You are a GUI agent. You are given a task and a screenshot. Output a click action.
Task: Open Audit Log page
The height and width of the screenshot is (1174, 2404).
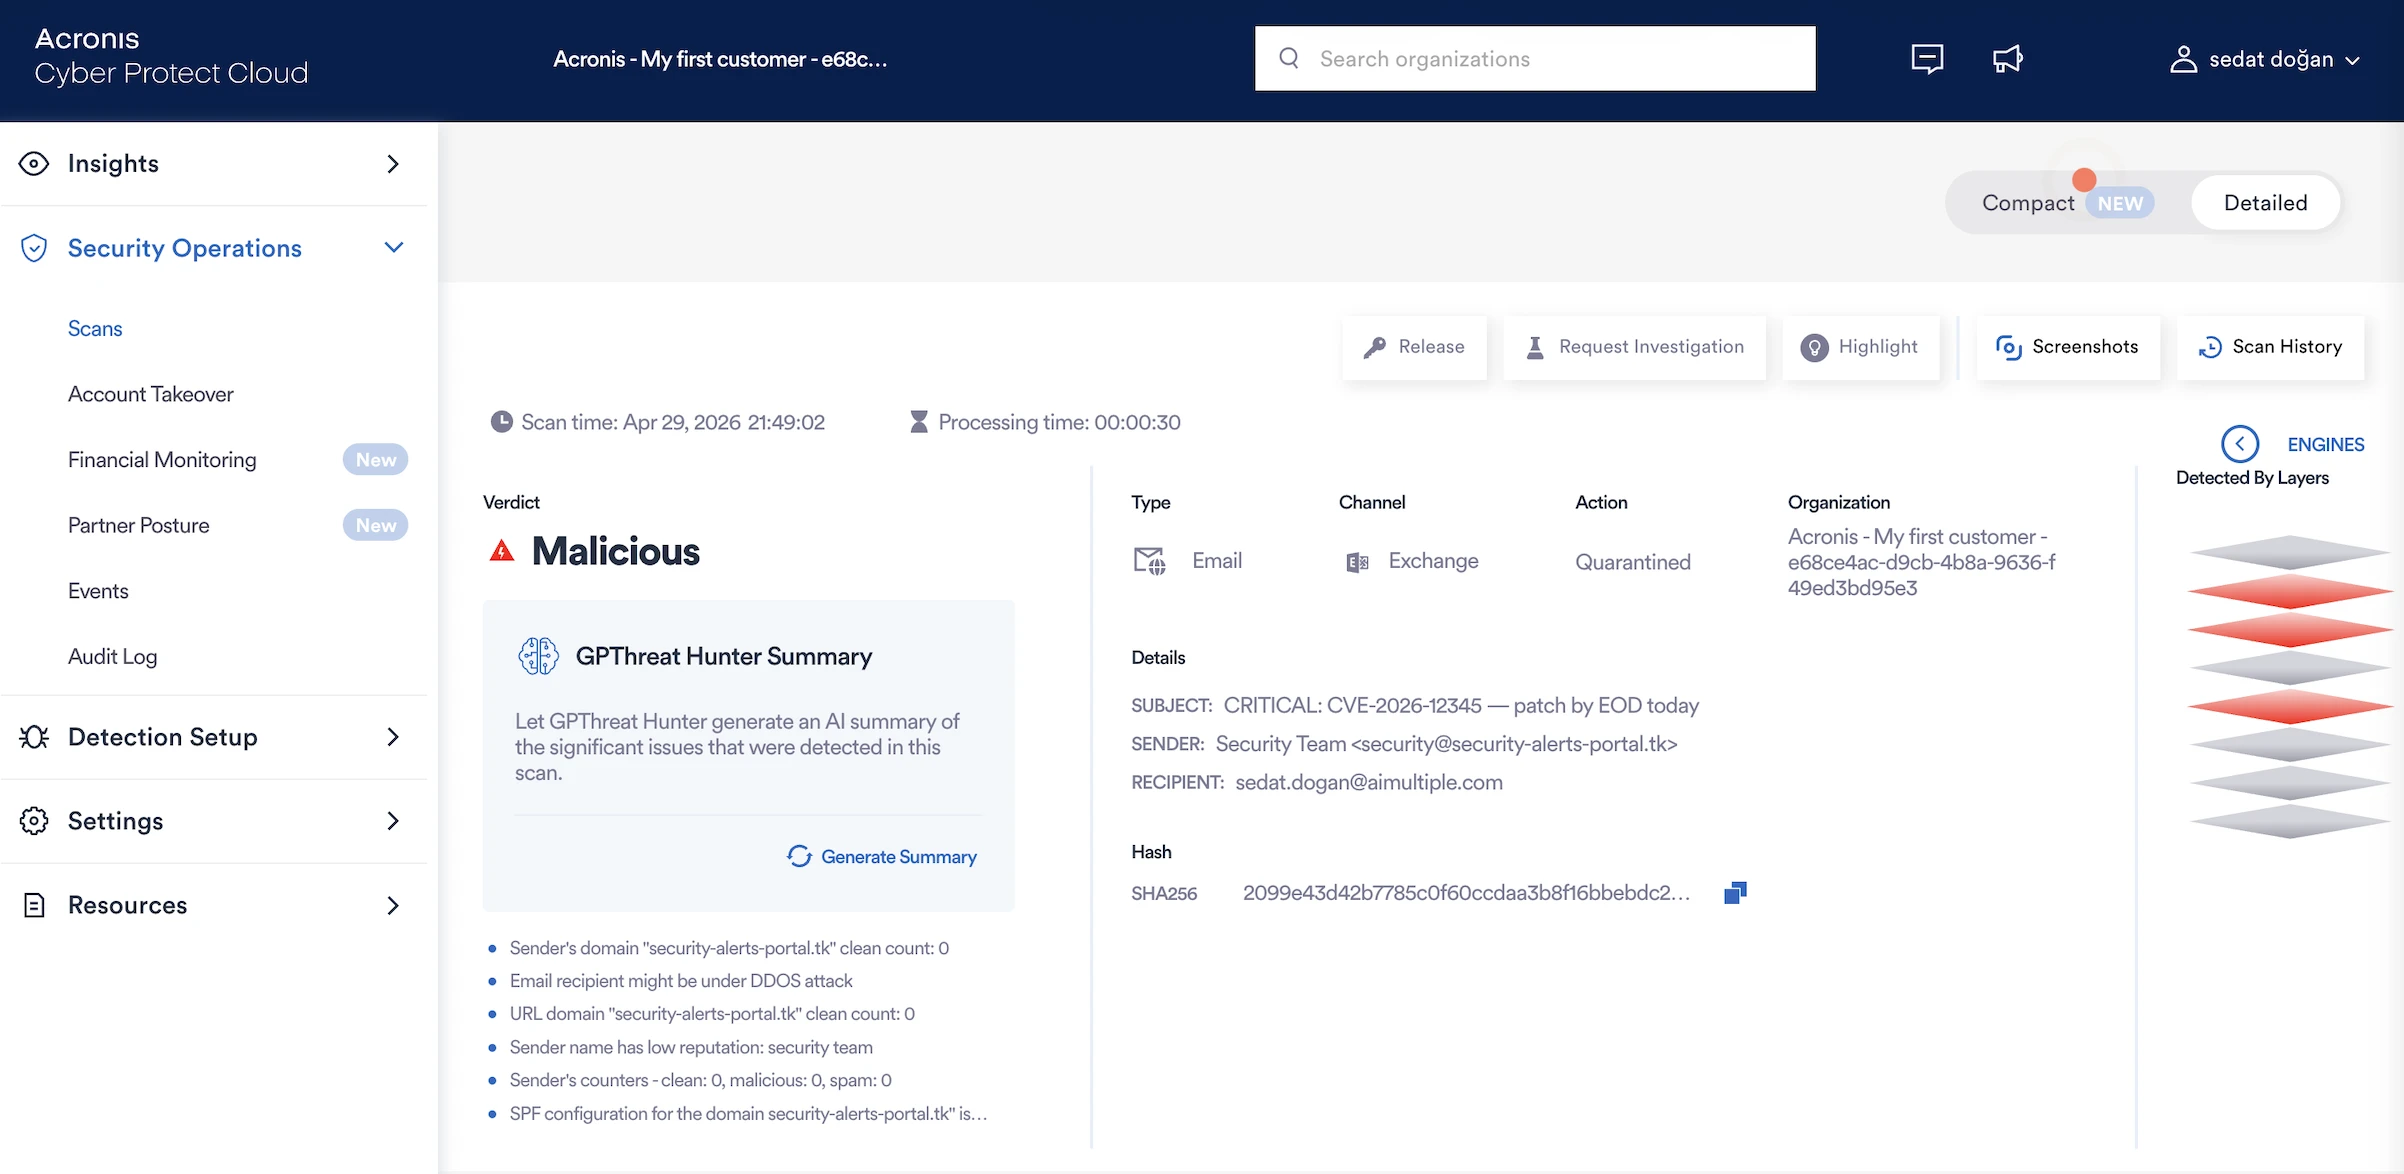pyautogui.click(x=112, y=657)
